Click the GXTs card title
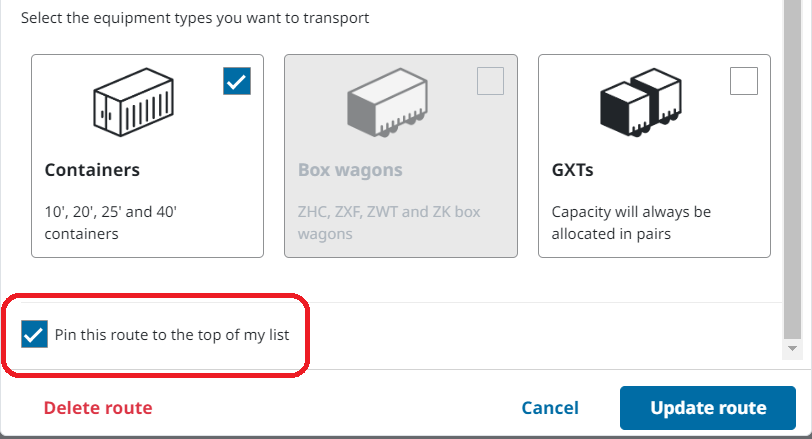This screenshot has width=812, height=439. (x=573, y=170)
